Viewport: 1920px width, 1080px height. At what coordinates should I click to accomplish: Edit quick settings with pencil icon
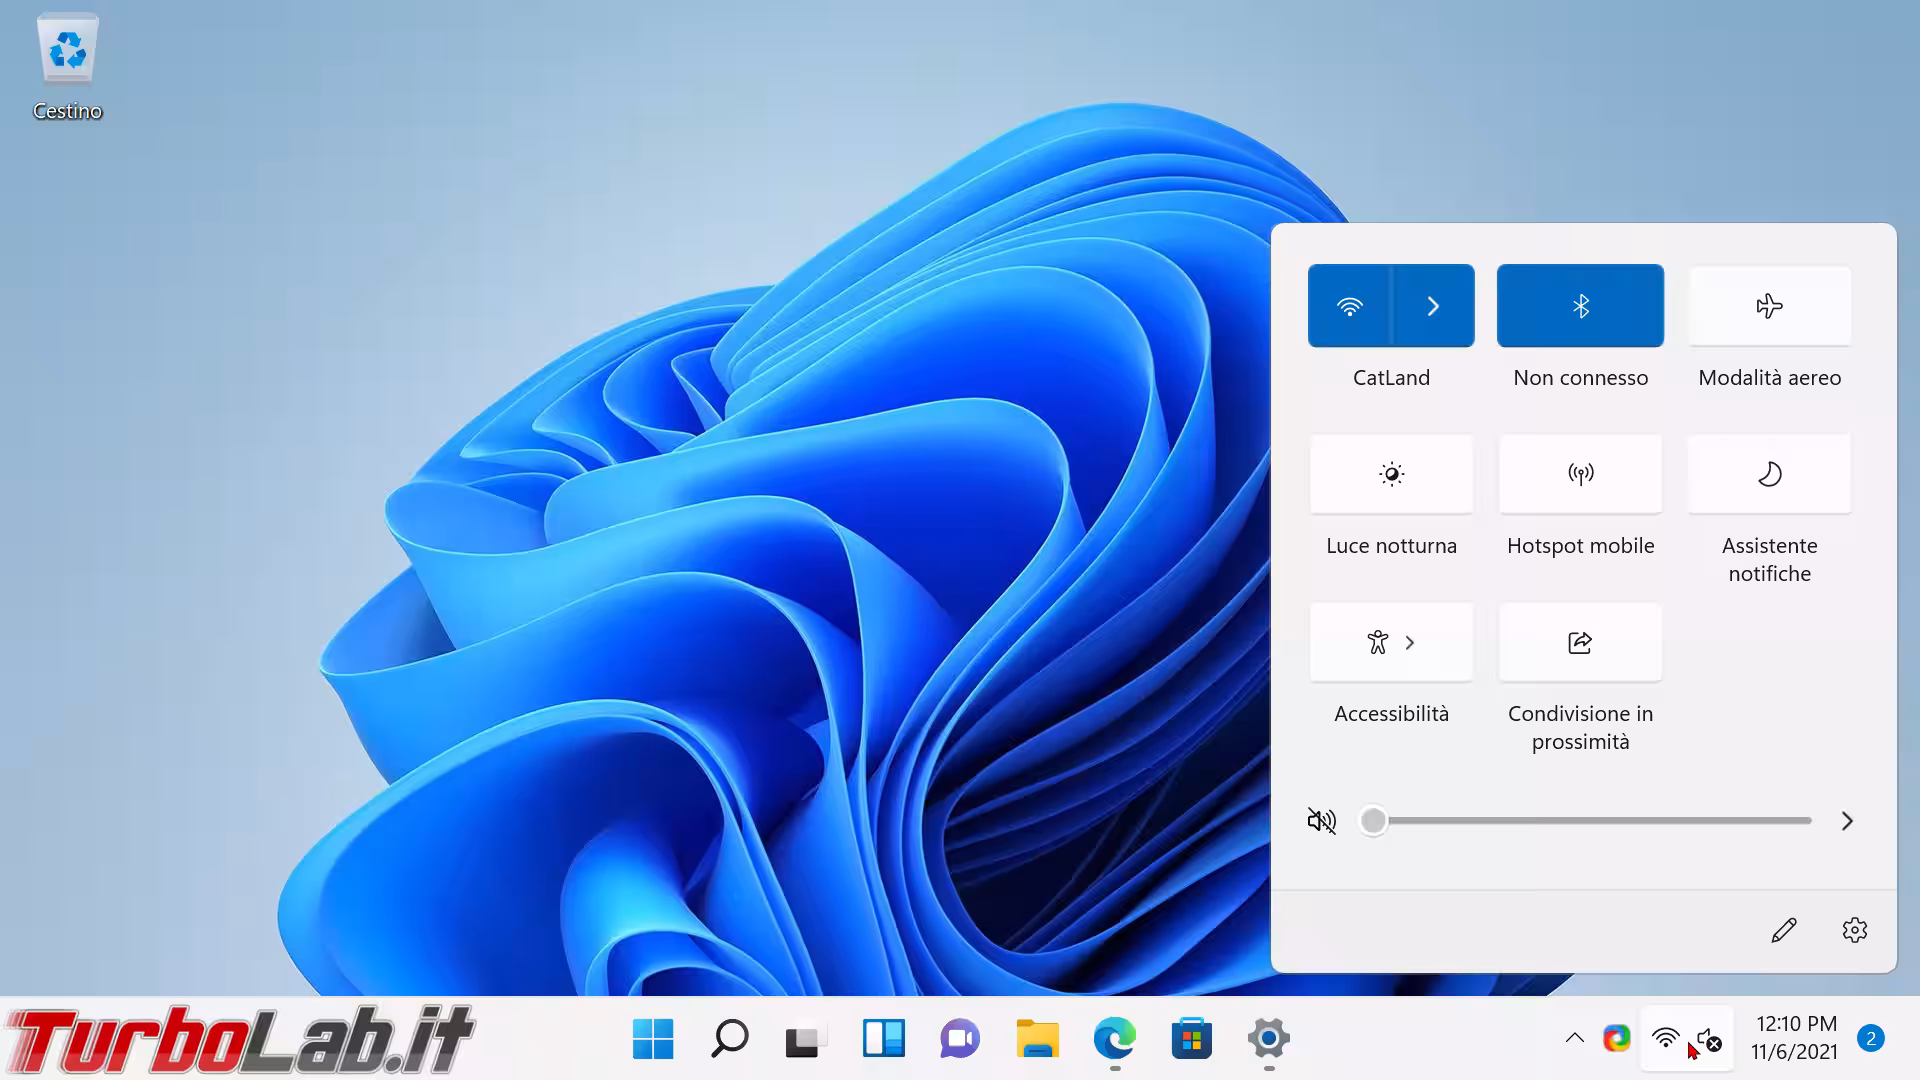pos(1783,930)
